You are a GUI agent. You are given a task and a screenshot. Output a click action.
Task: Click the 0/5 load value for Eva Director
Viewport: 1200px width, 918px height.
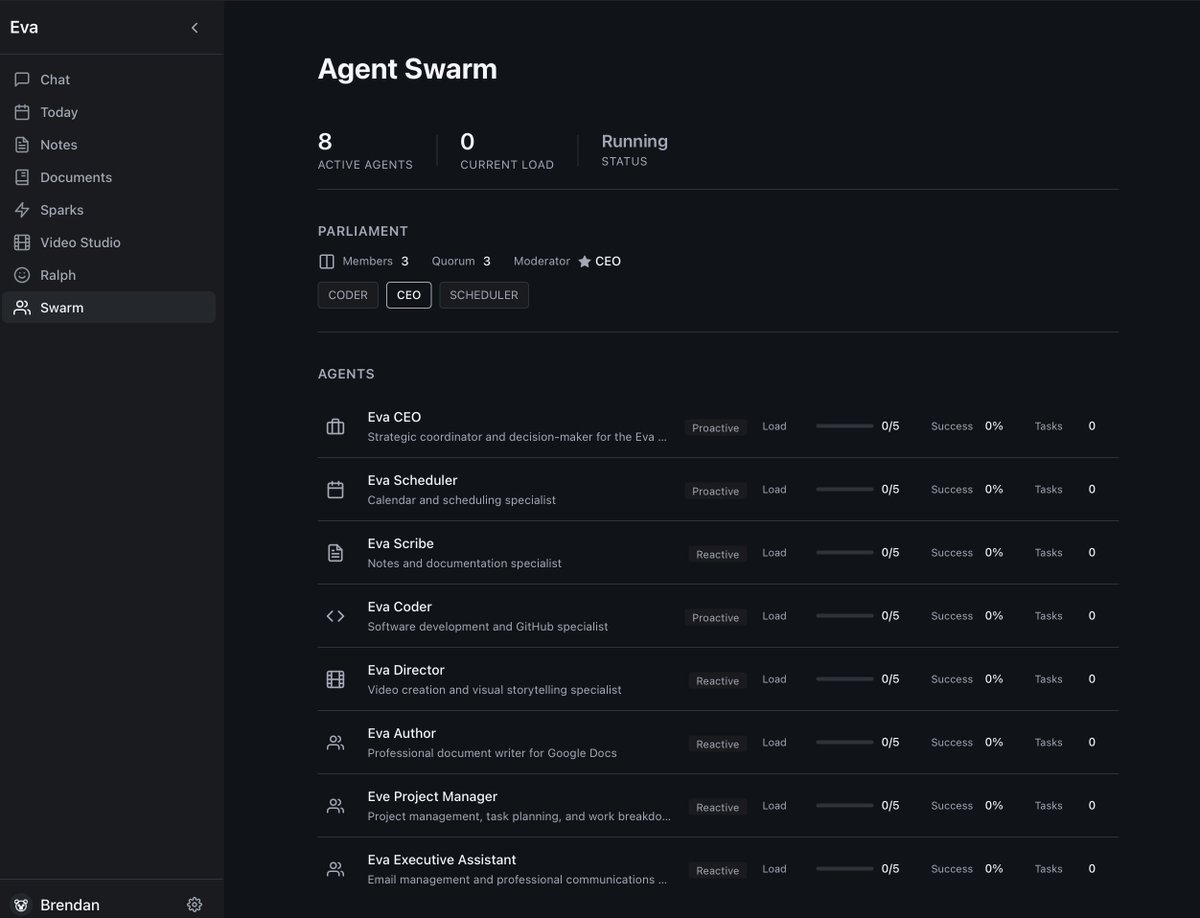coord(890,679)
